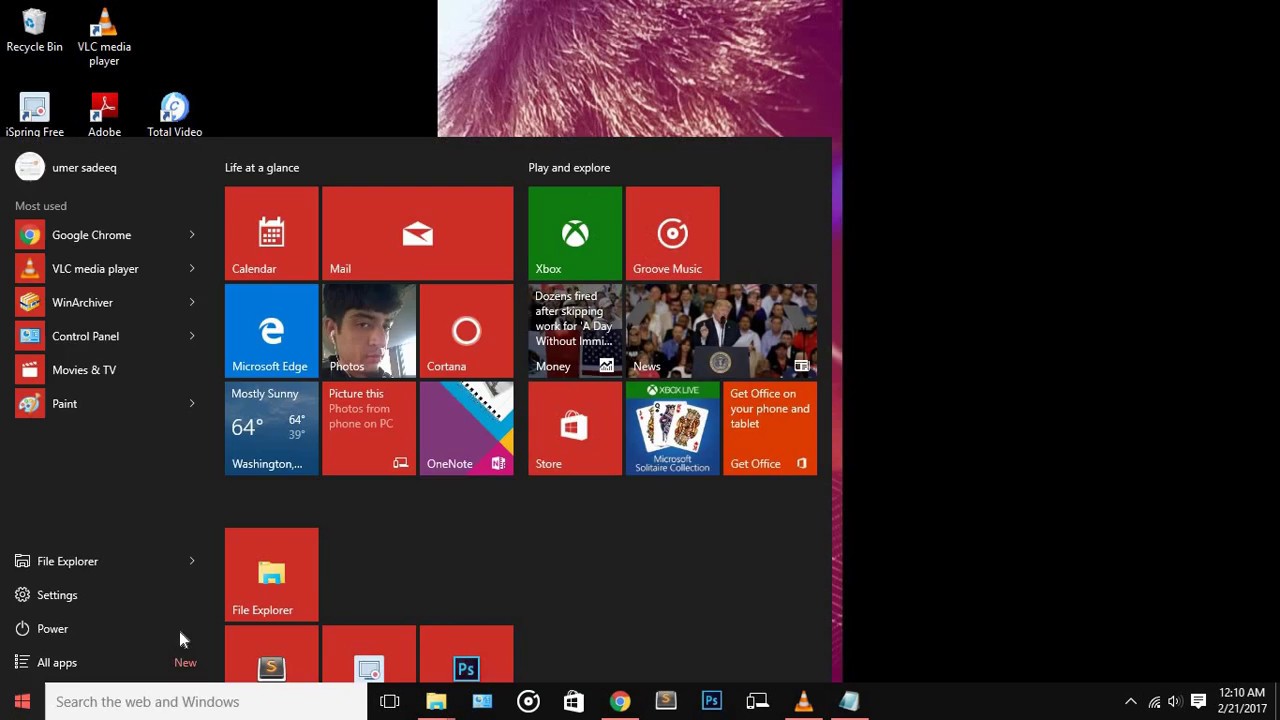The width and height of the screenshot is (1280, 720).
Task: Open VLC media player from the taskbar
Action: click(x=804, y=702)
